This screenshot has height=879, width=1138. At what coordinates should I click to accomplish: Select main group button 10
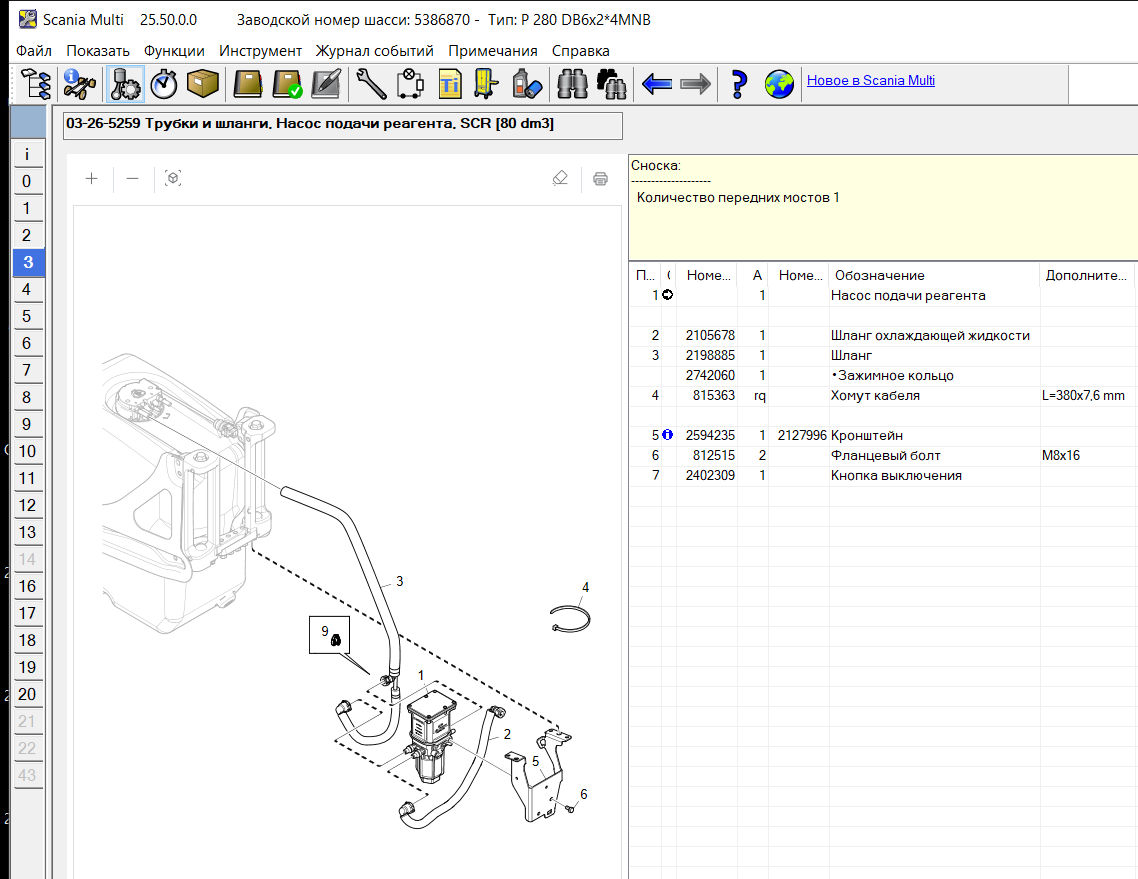coord(28,451)
